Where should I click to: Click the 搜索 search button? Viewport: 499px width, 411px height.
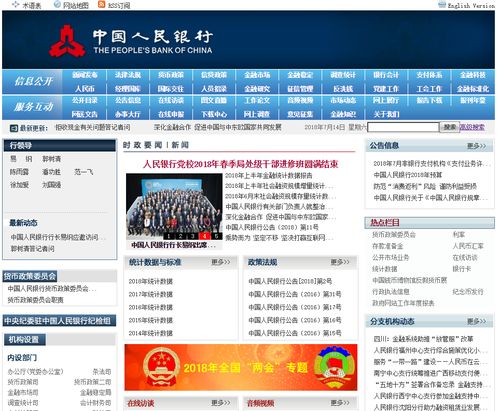(x=450, y=127)
